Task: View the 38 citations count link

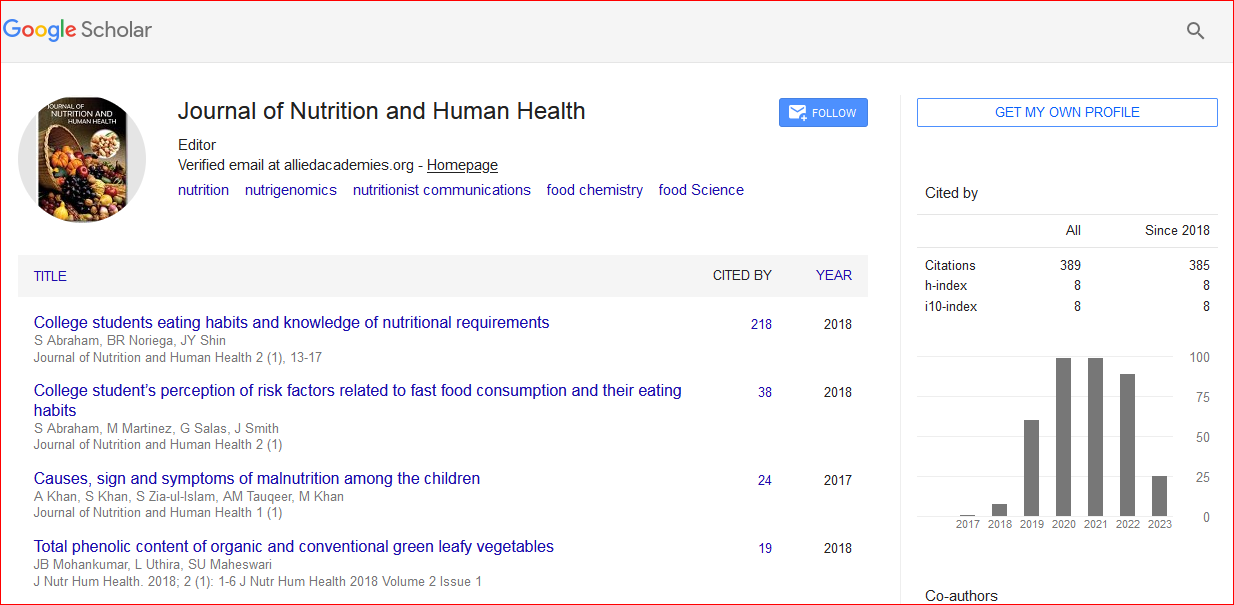Action: tap(764, 392)
